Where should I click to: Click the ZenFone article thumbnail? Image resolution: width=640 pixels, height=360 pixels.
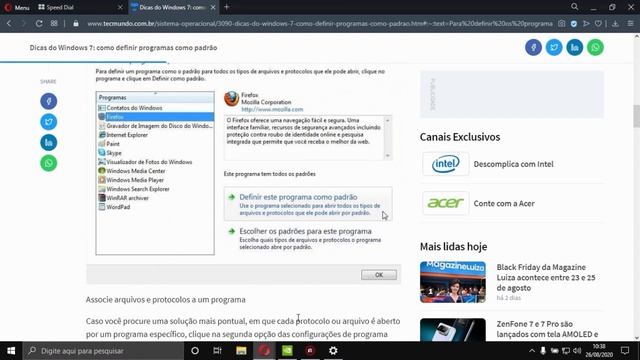453,329
